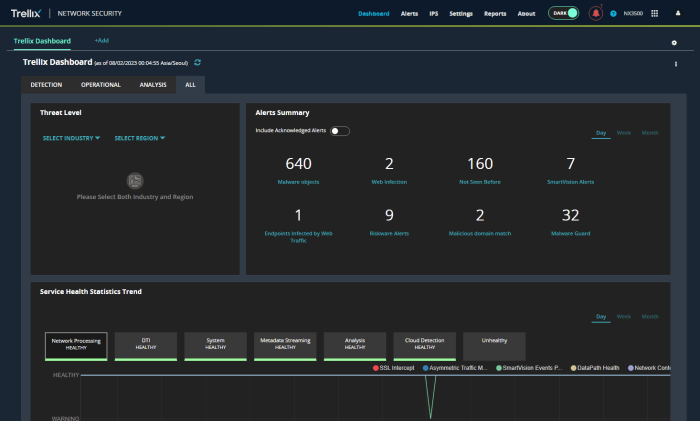Switch to the Operational tab
Image resolution: width=700 pixels, height=421 pixels.
[x=101, y=85]
